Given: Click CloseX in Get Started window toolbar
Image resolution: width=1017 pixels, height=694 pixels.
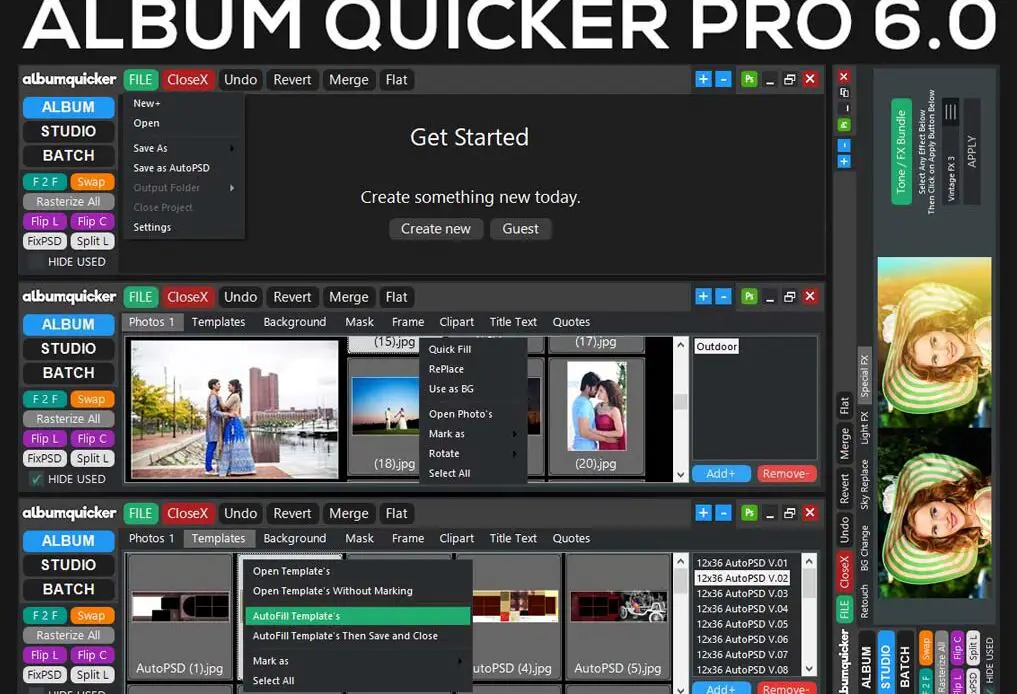Looking at the screenshot, I should (x=187, y=80).
